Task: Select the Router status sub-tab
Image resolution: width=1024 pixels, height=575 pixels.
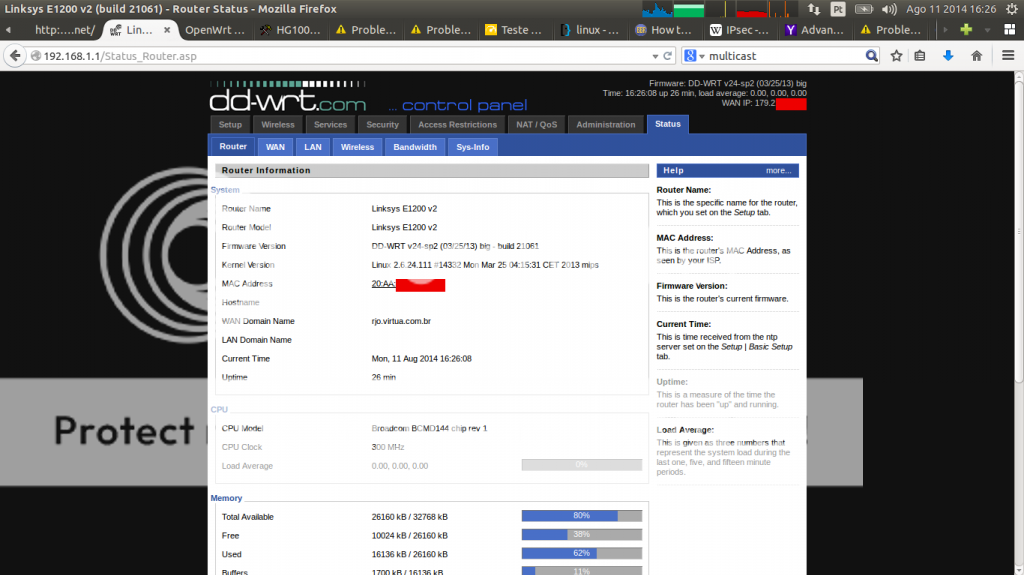Action: 233,146
